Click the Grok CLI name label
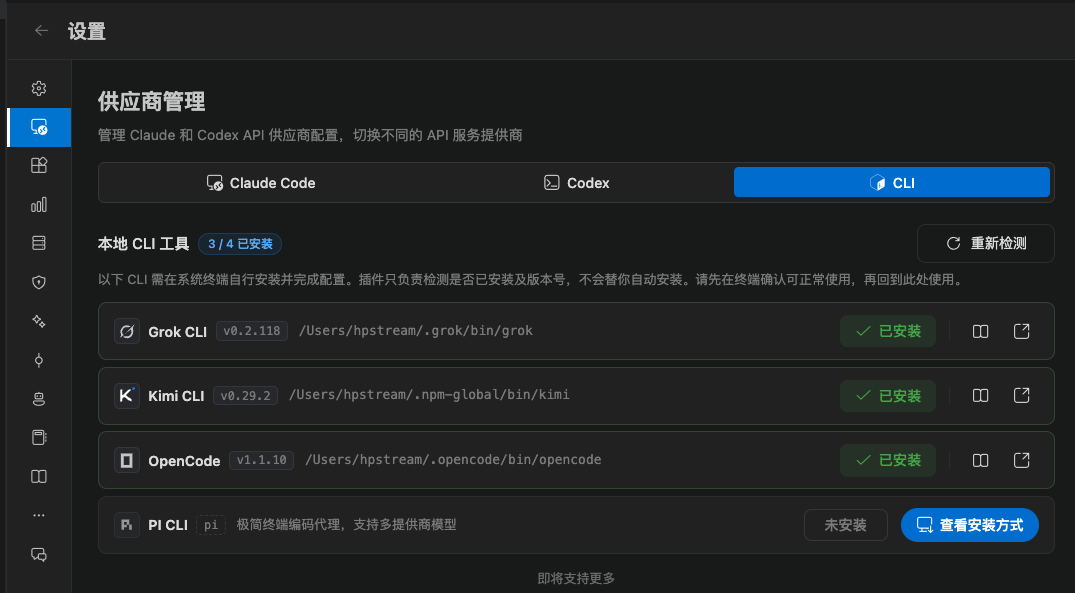Screen dimensions: 1075x593 point(178,332)
